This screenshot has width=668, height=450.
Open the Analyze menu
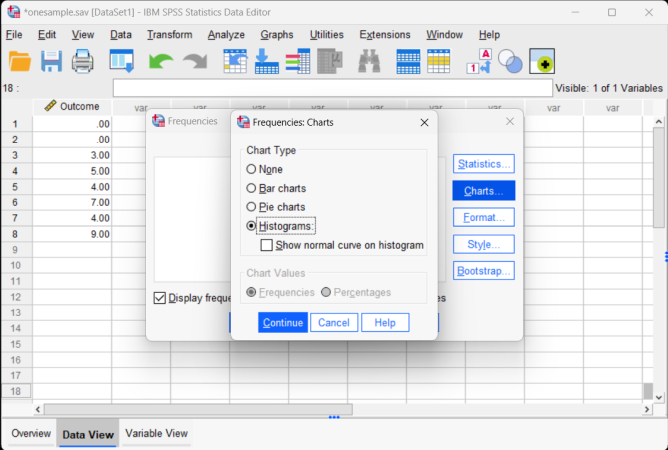coord(226,35)
